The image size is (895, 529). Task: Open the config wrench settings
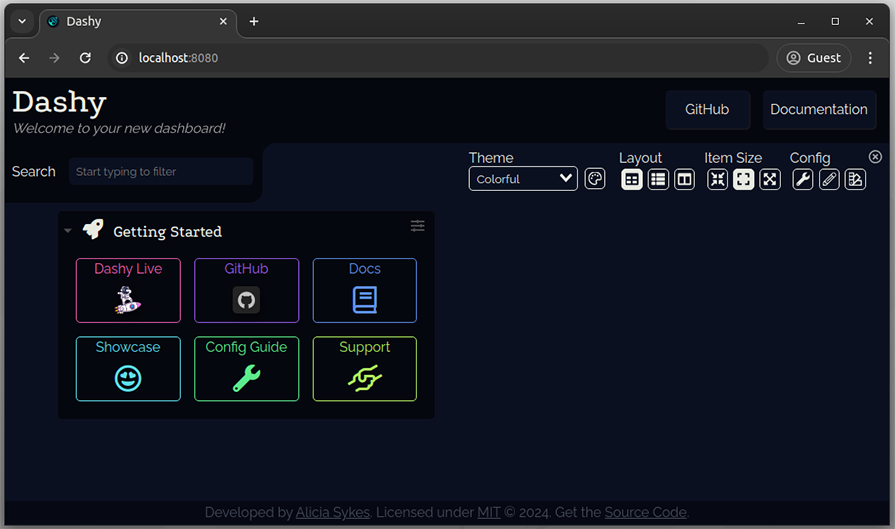803,179
